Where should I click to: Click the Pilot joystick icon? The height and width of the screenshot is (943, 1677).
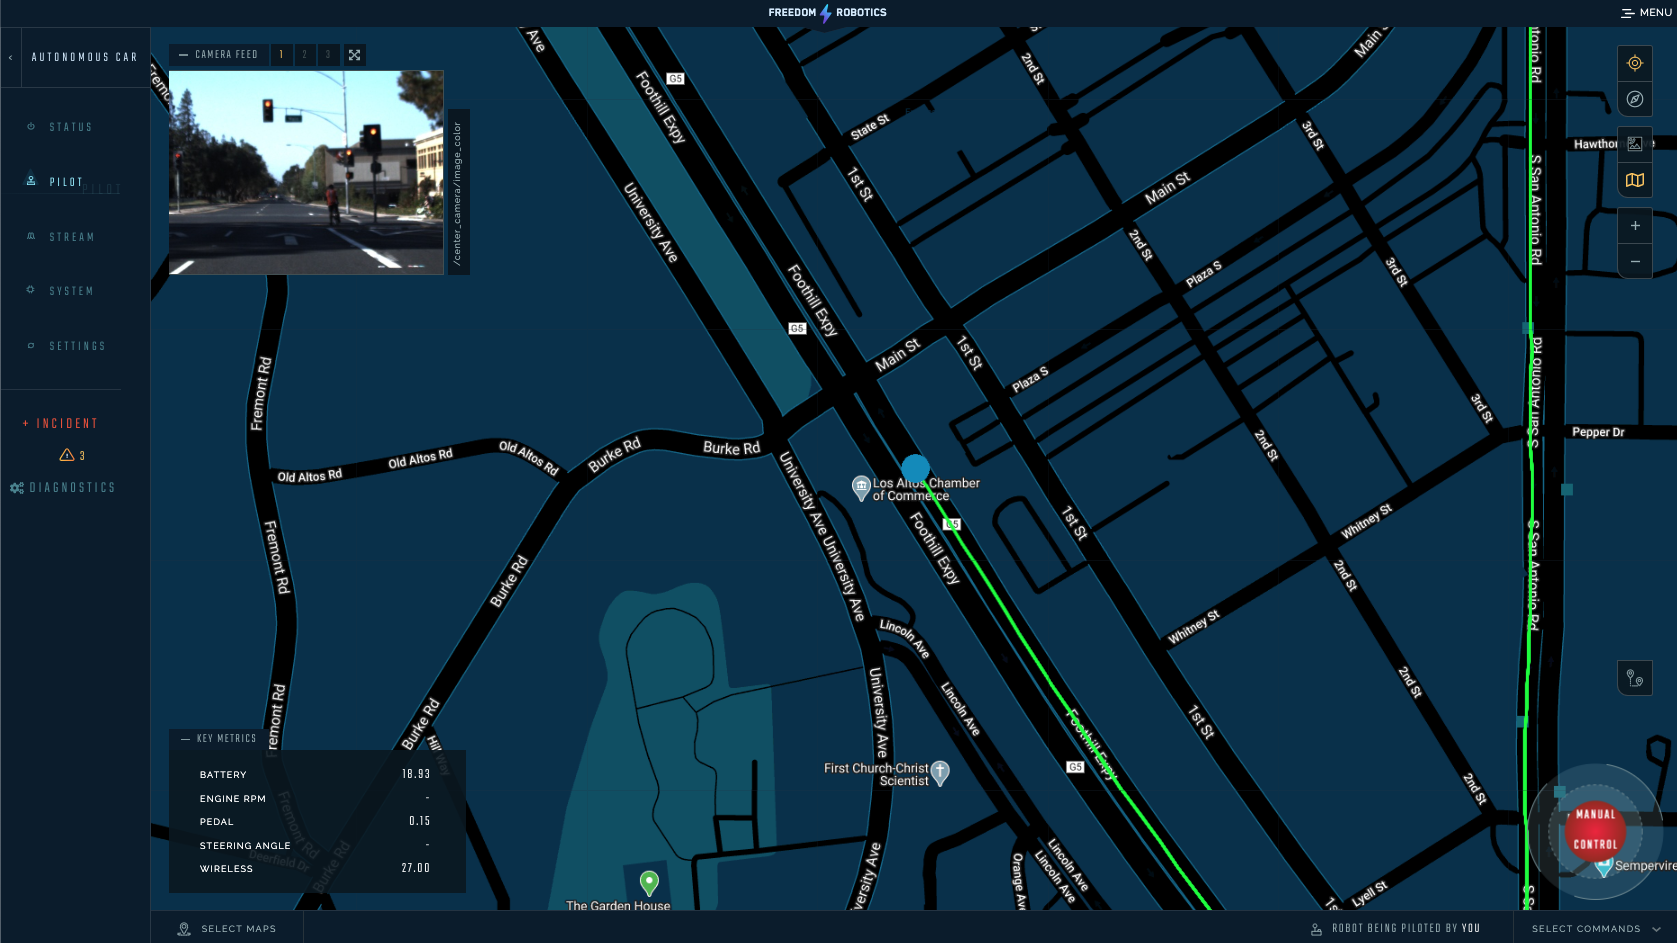[x=31, y=181]
